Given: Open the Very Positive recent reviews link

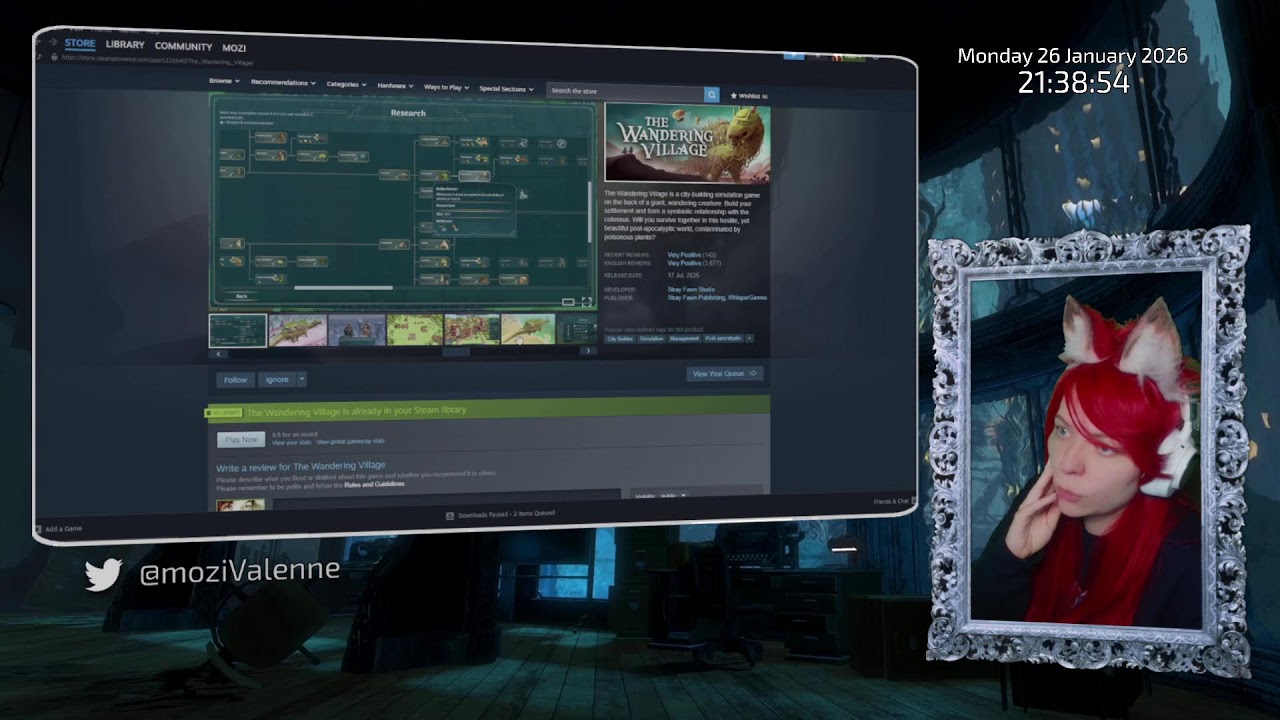Looking at the screenshot, I should click(x=684, y=255).
